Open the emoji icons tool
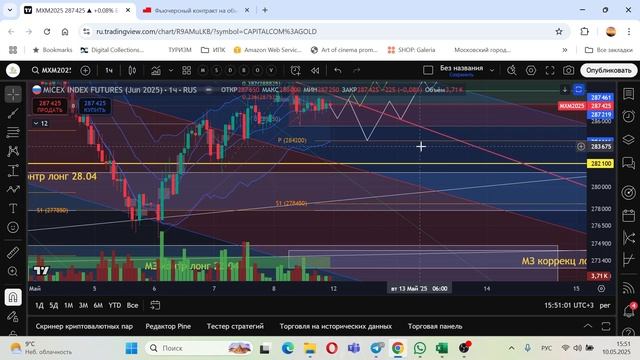Image resolution: width=640 pixels, height=360 pixels. point(13,227)
